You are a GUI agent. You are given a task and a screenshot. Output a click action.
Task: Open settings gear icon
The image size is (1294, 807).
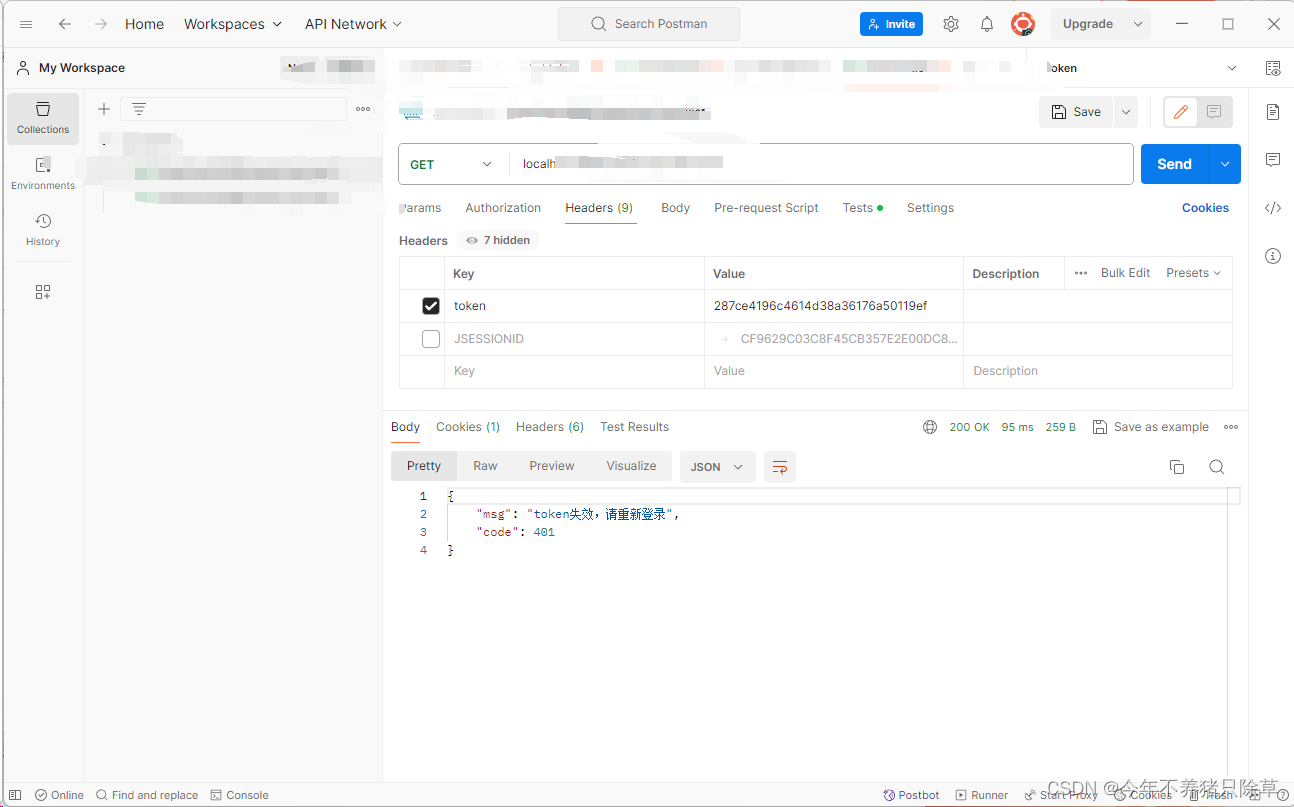pos(951,24)
